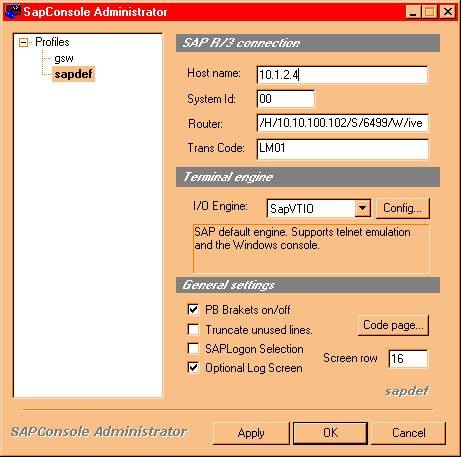Enable SAPLogon Selection checkbox
461x457 pixels.
(193, 349)
